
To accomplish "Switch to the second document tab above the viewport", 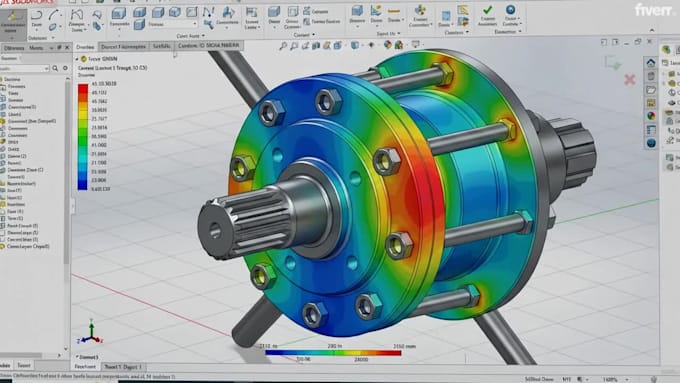I will coord(123,46).
